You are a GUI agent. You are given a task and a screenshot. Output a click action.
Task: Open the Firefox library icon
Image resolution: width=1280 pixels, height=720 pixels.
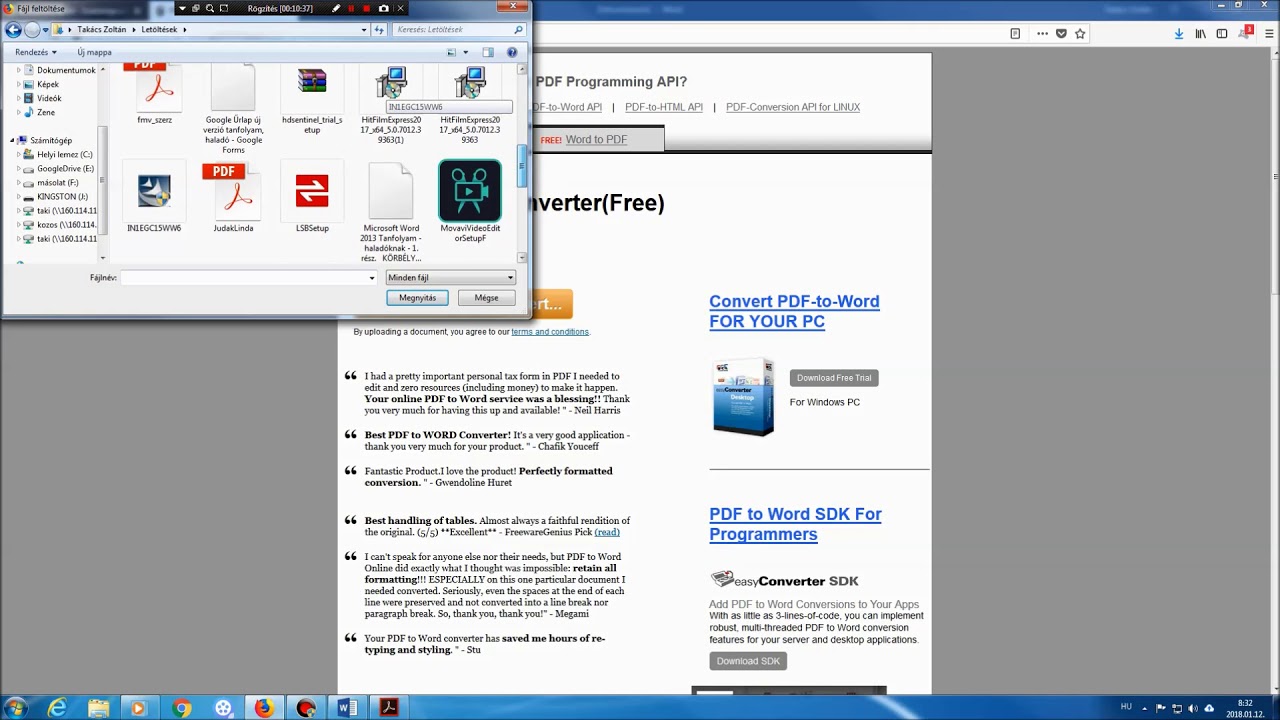[x=1200, y=33]
